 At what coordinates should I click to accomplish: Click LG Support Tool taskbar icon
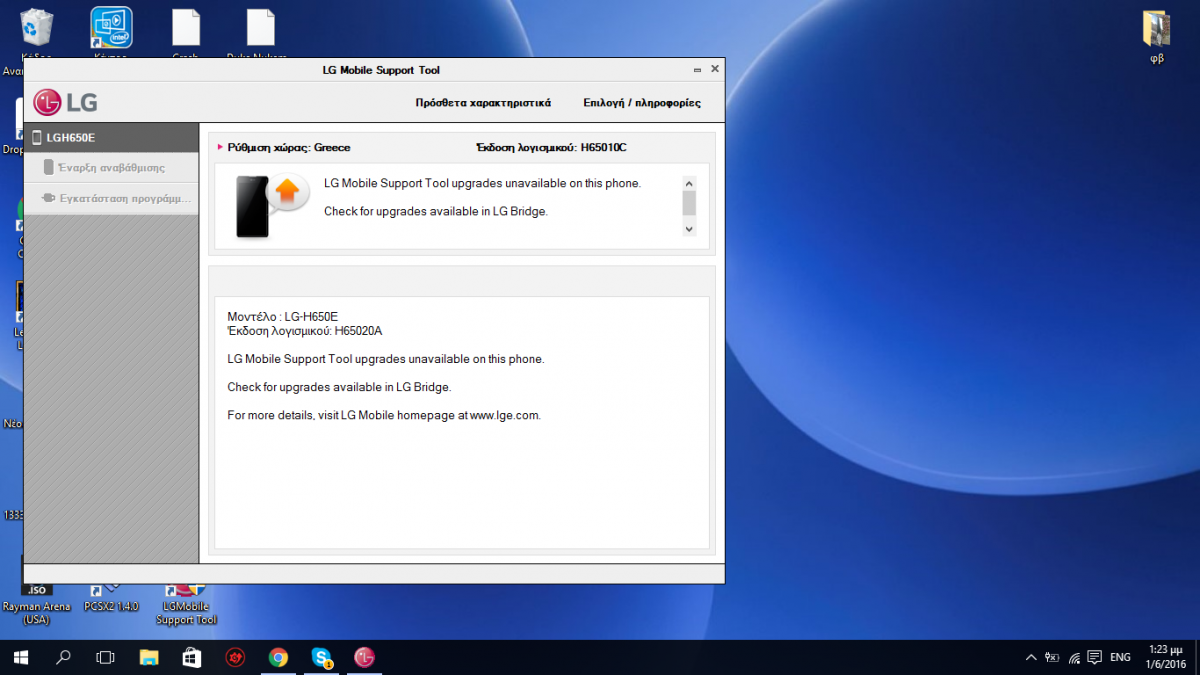(x=365, y=657)
